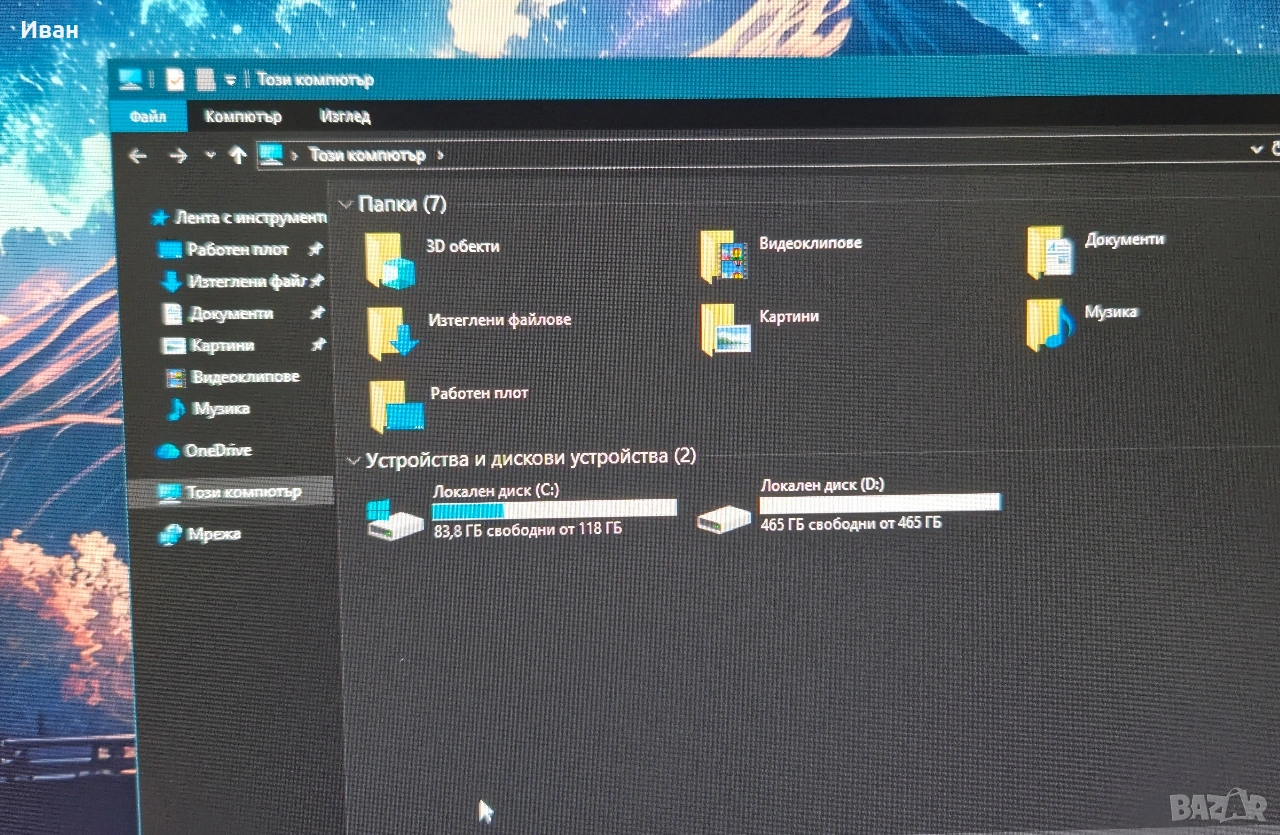Open the Работен плот folder icon
The width and height of the screenshot is (1280, 835).
point(396,406)
